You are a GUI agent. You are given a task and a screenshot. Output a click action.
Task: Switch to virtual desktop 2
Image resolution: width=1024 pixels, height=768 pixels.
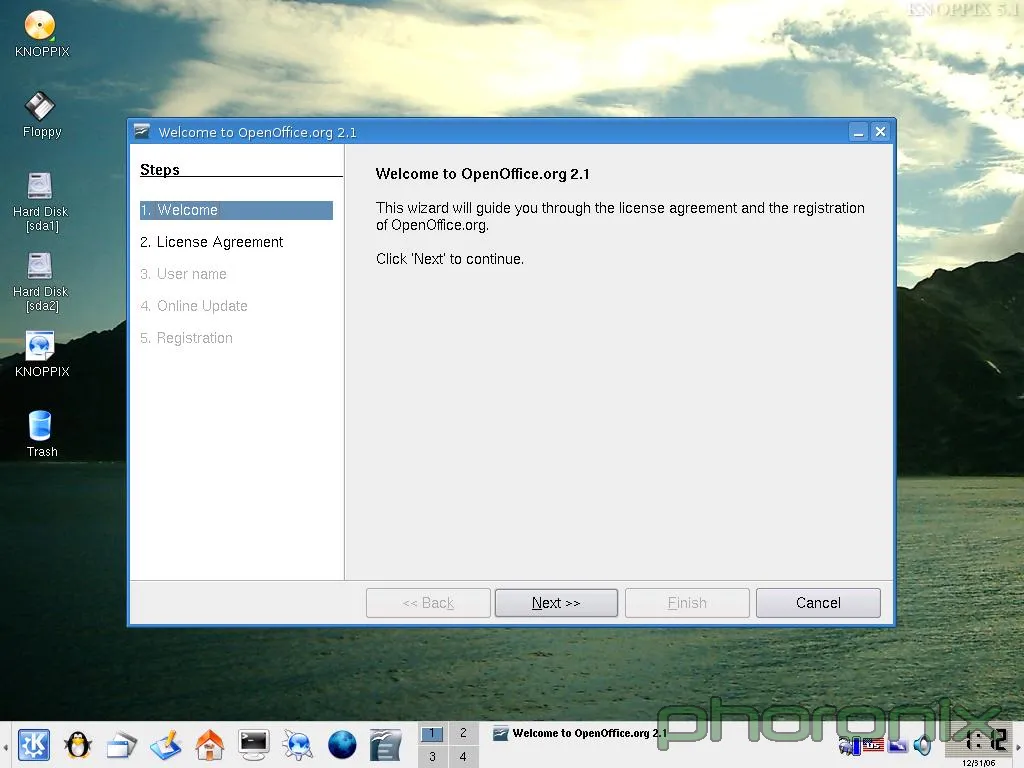click(x=463, y=733)
